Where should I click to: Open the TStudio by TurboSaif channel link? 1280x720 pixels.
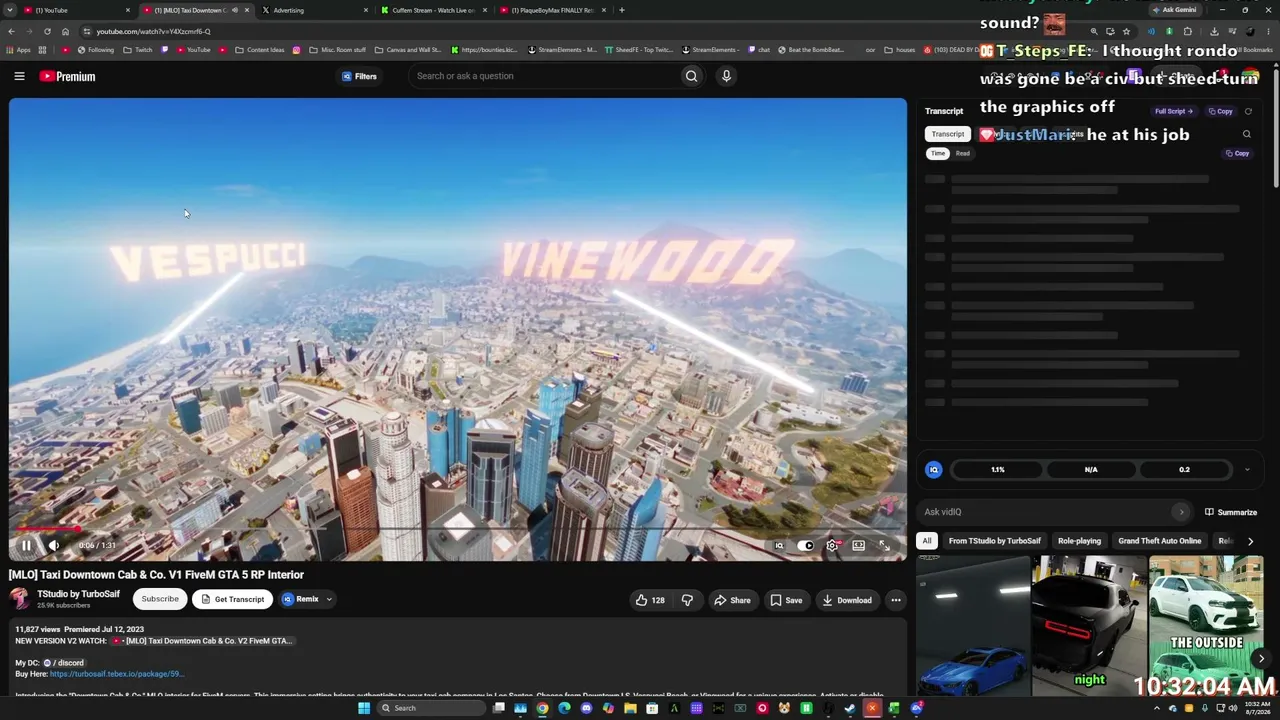click(78, 594)
